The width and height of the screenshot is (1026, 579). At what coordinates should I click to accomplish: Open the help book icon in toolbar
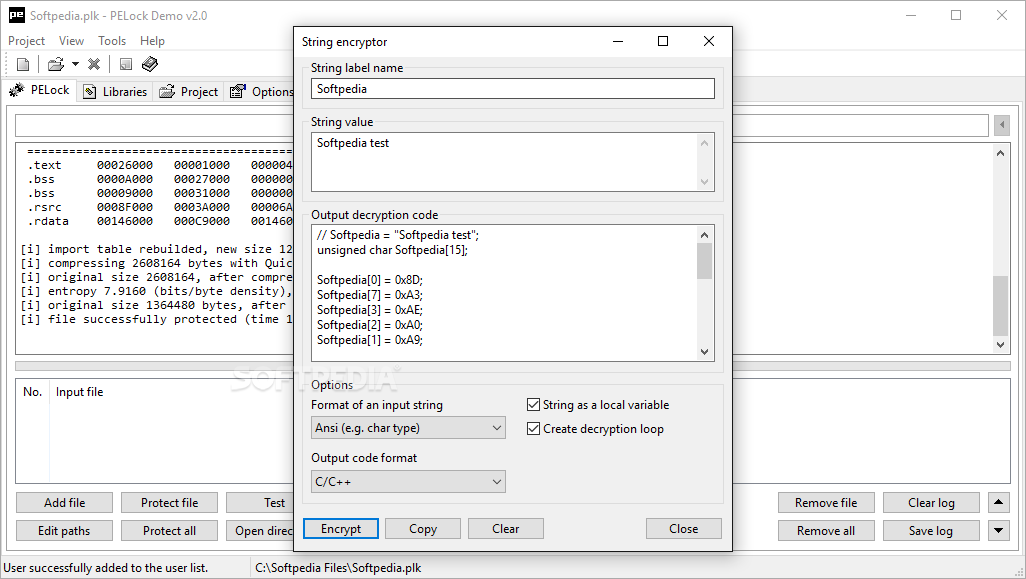pyautogui.click(x=150, y=64)
